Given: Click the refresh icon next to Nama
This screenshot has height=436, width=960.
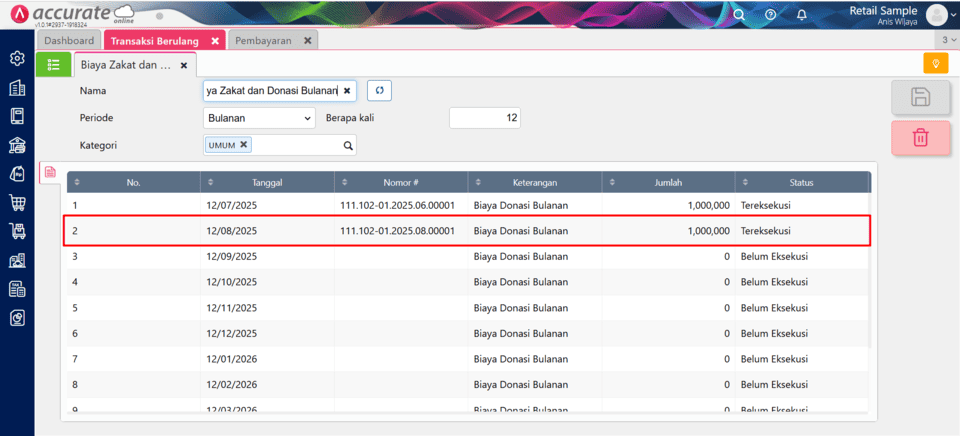Looking at the screenshot, I should click(x=380, y=91).
